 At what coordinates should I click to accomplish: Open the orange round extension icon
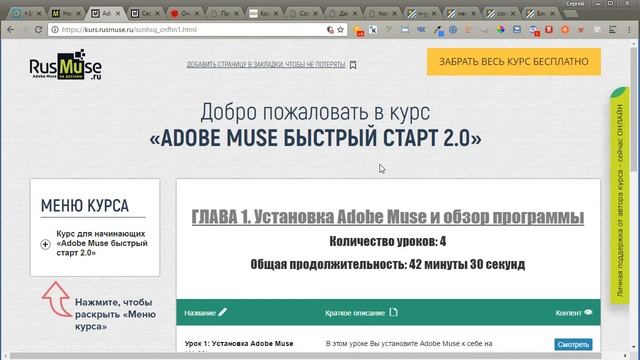(x=565, y=29)
